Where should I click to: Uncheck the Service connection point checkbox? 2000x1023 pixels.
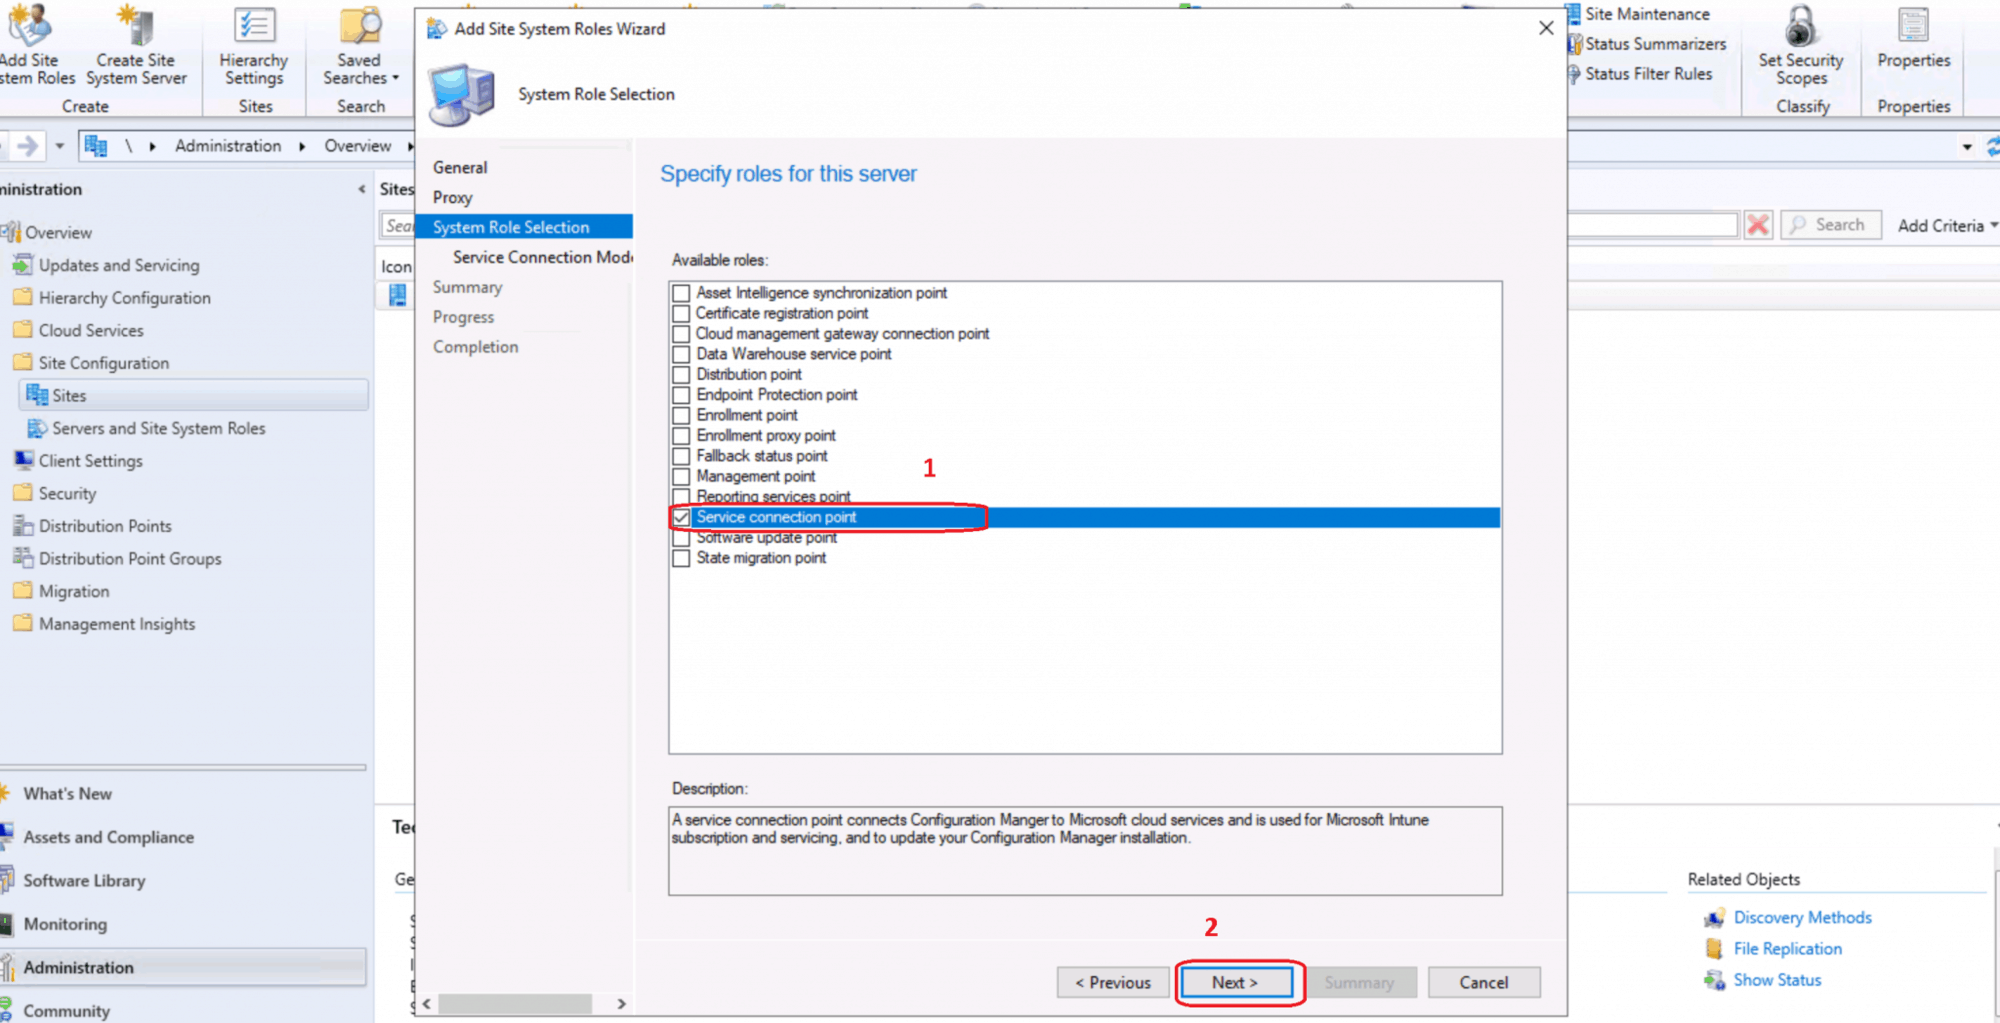point(681,517)
